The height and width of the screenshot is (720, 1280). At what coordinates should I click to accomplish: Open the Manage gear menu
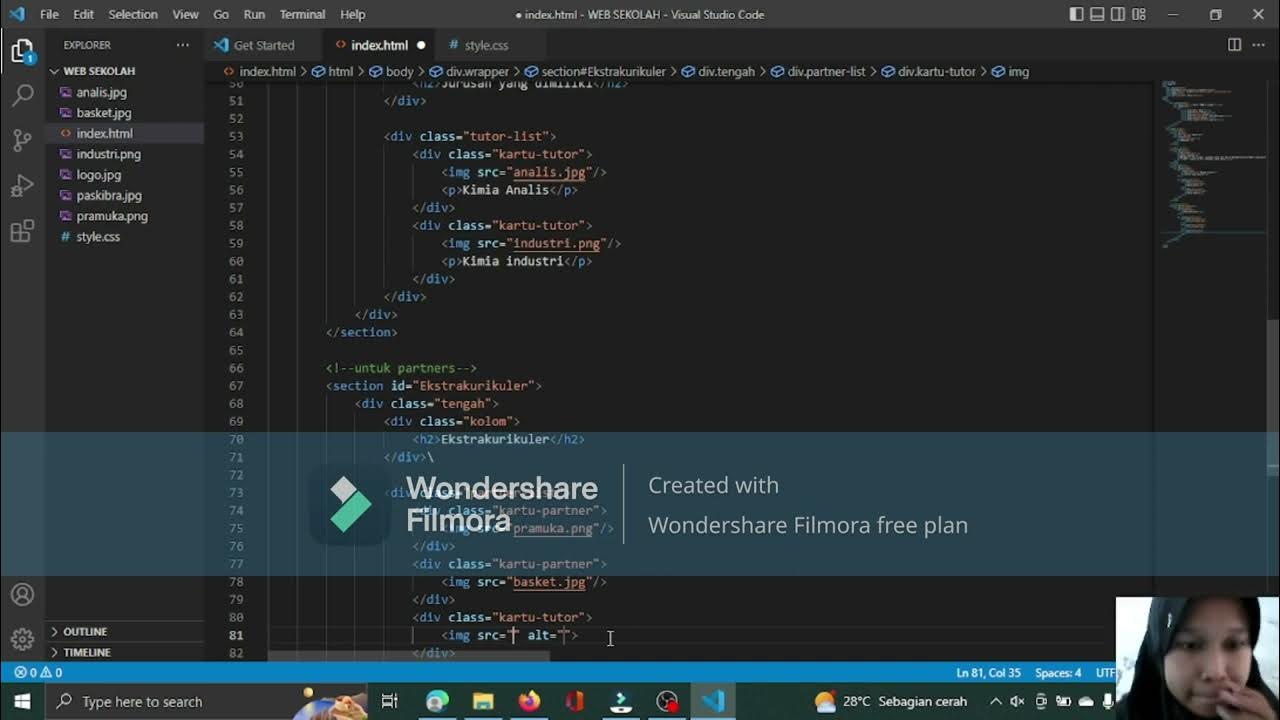pos(22,638)
